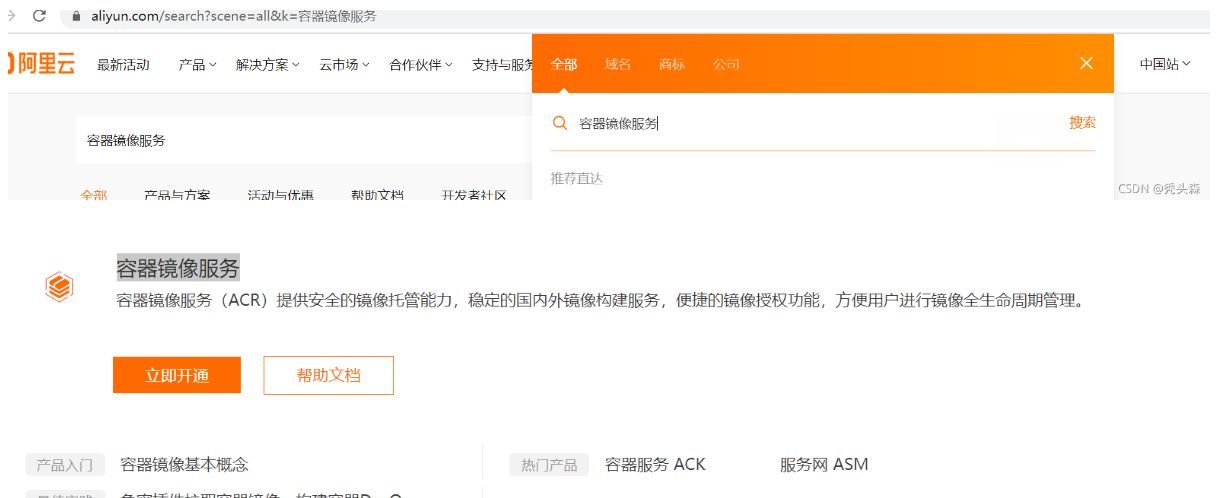Click the page search box with 容器镜像服务
The image size is (1219, 498).
click(304, 140)
